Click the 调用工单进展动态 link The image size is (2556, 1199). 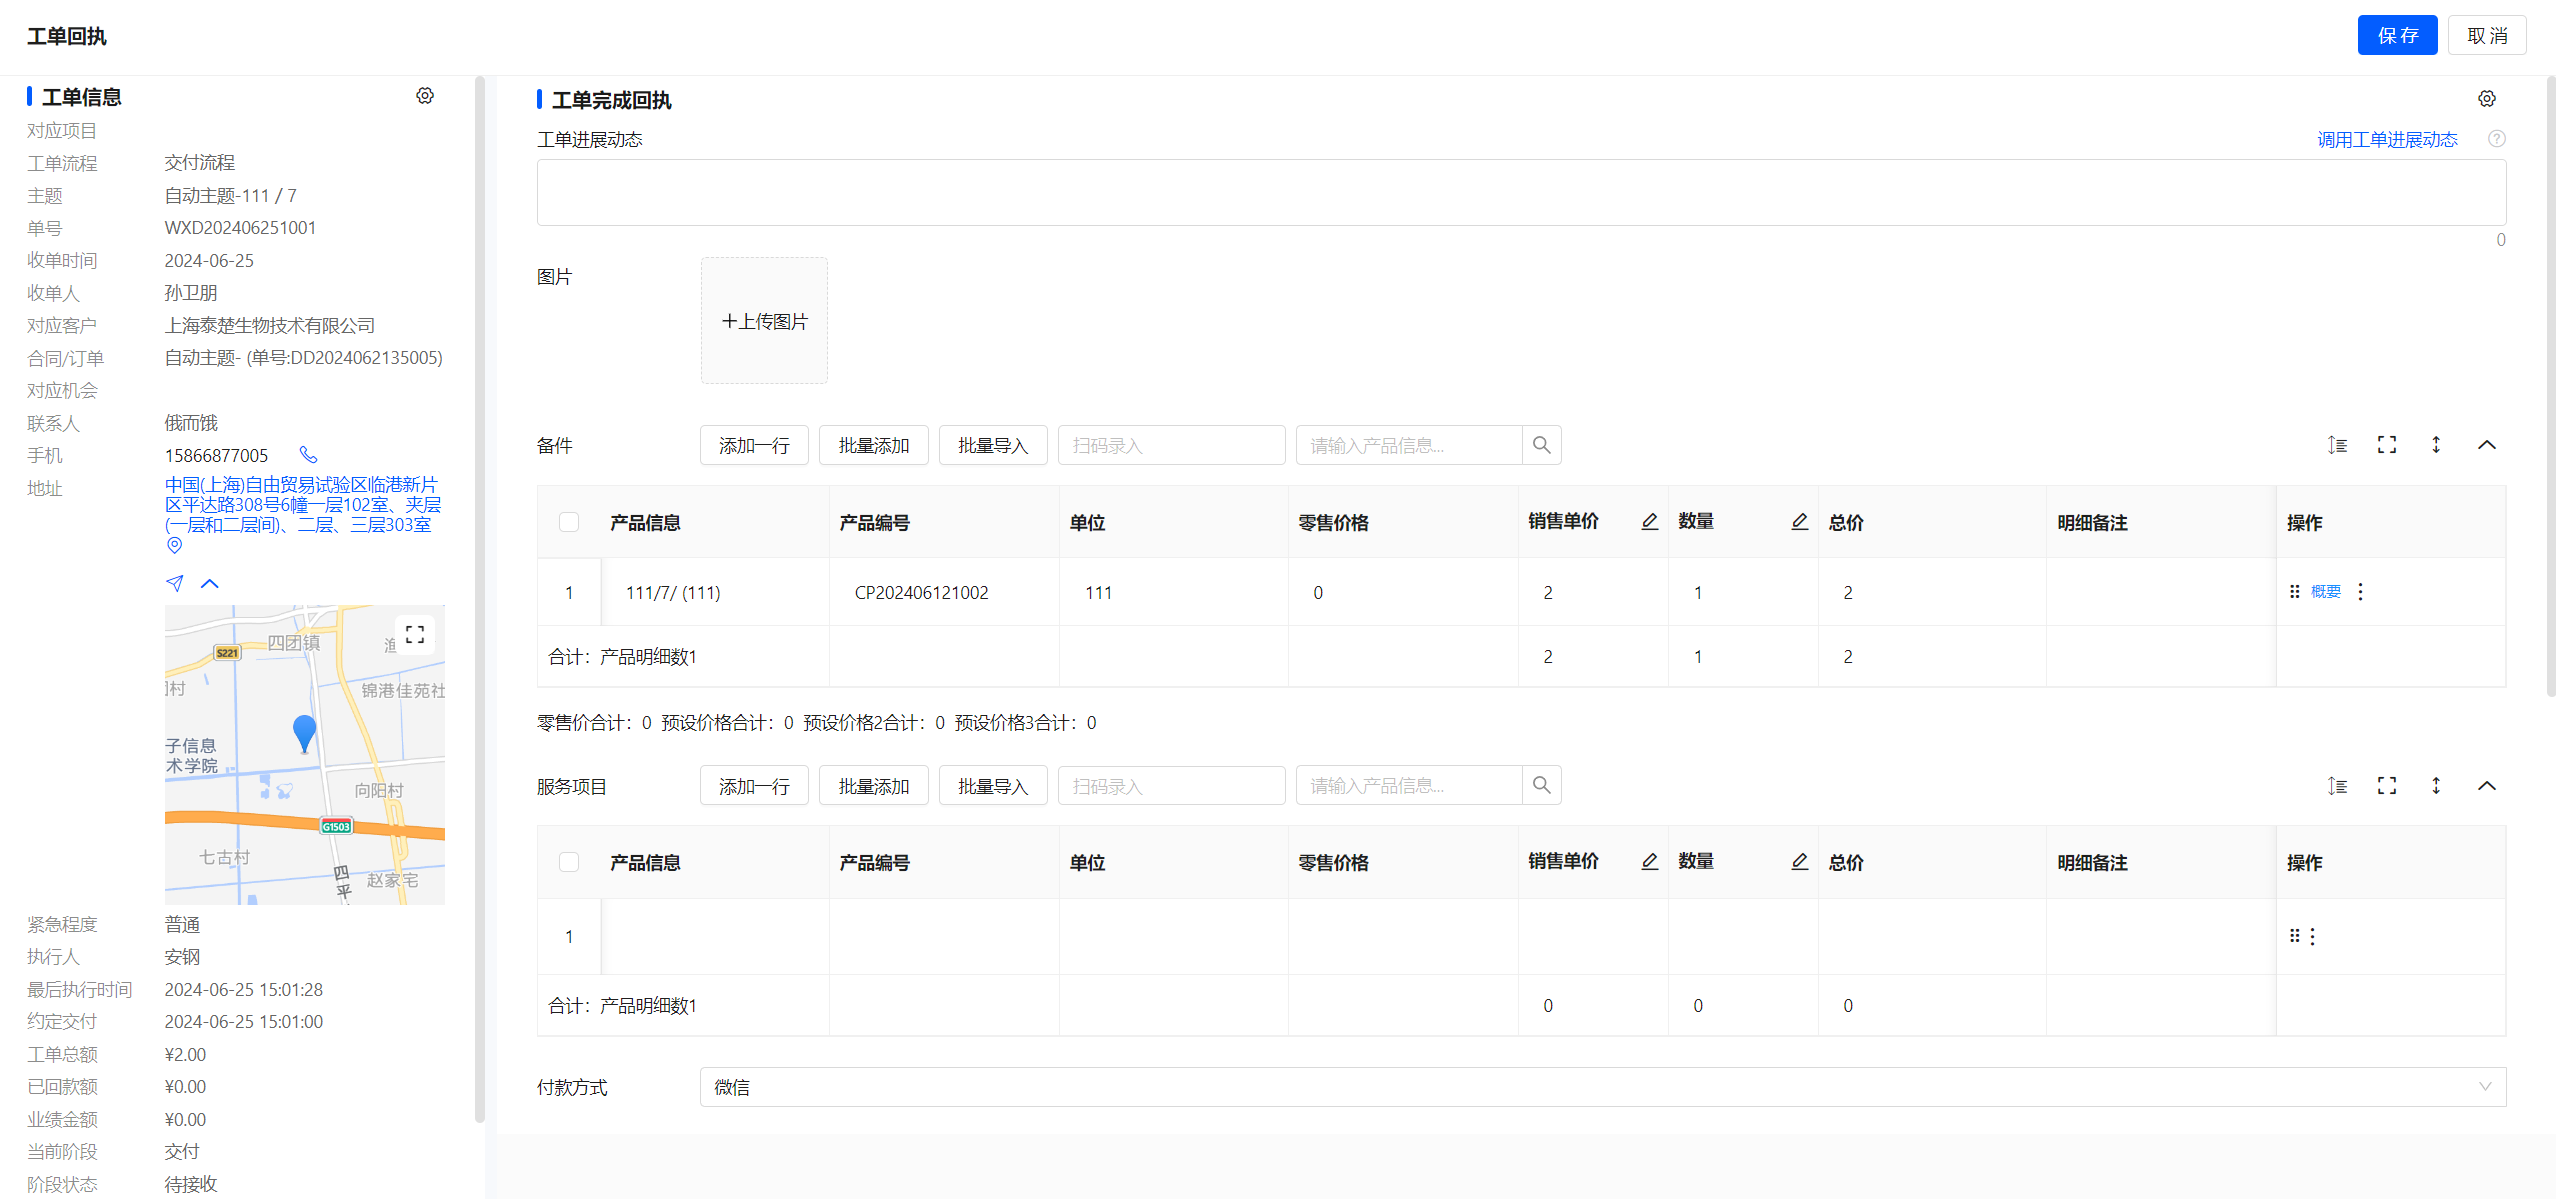pos(2387,139)
